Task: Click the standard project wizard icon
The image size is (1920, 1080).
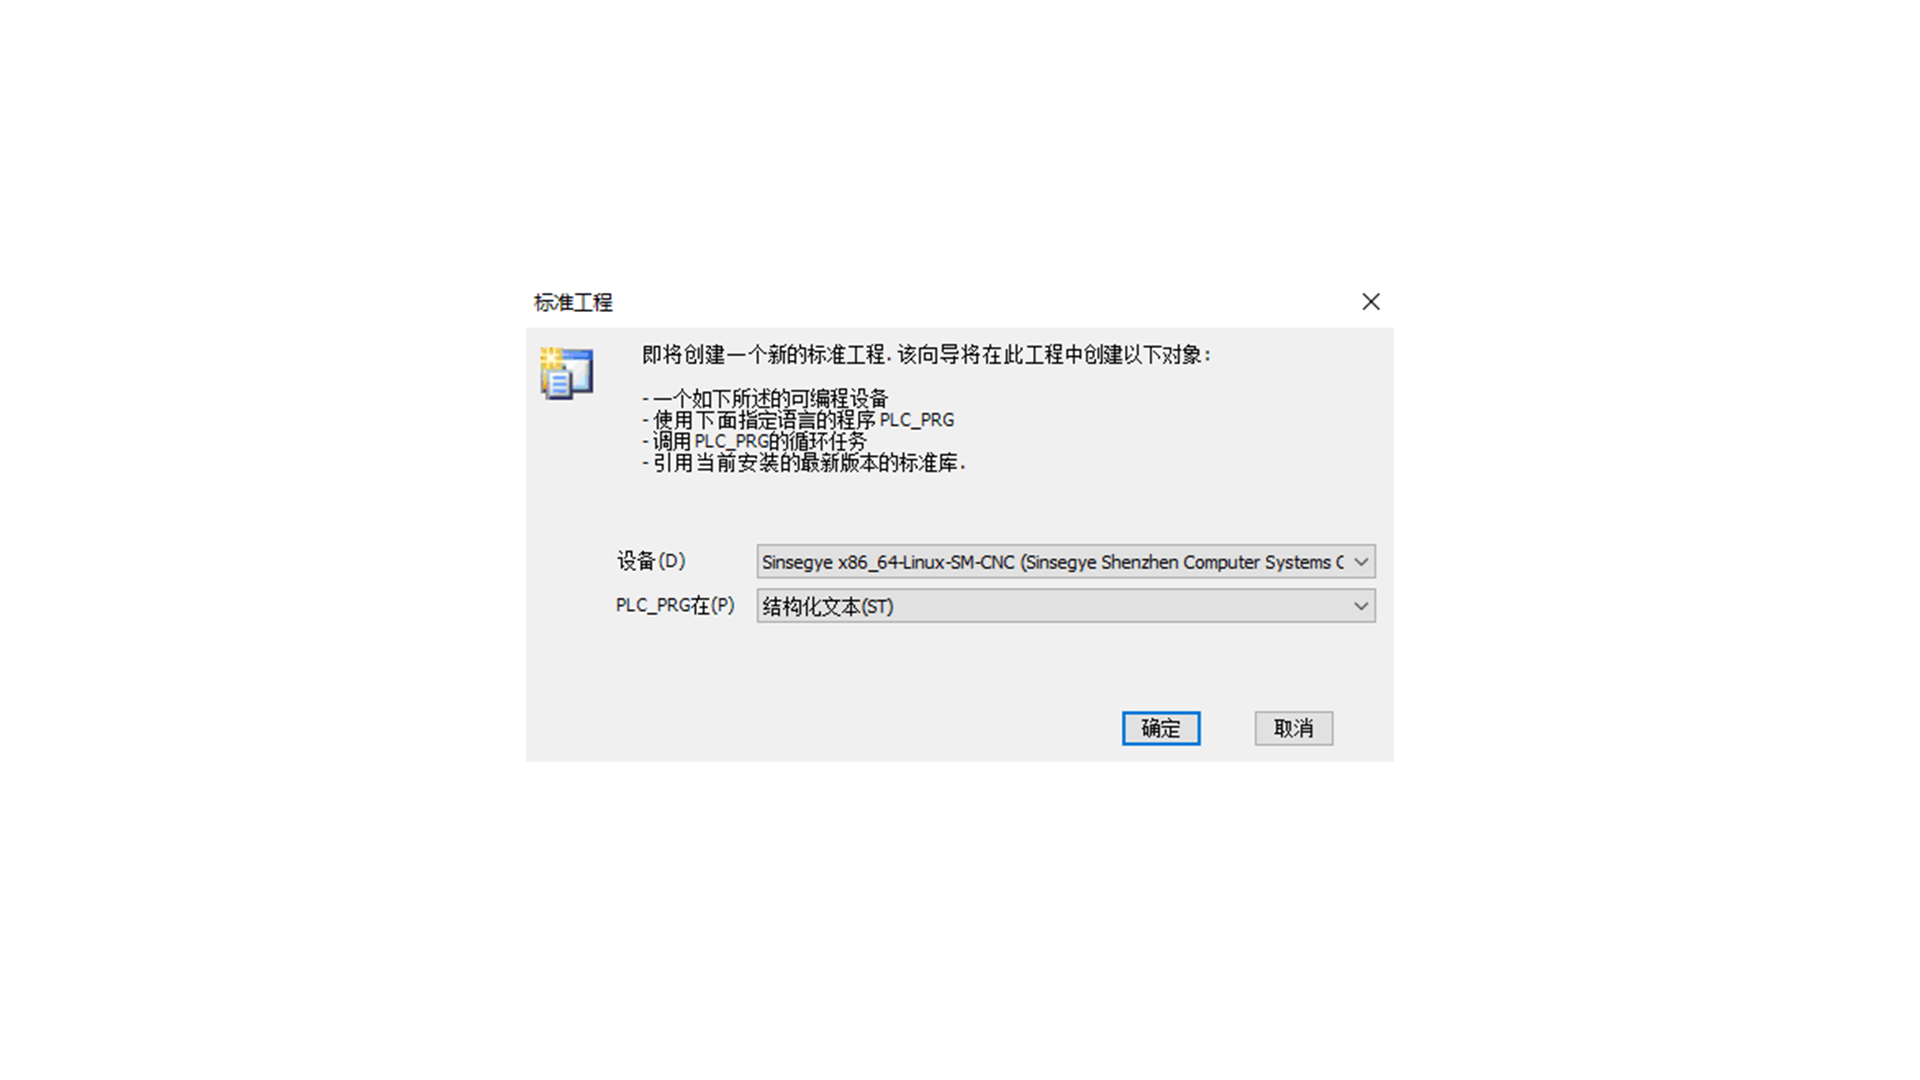Action: [567, 374]
